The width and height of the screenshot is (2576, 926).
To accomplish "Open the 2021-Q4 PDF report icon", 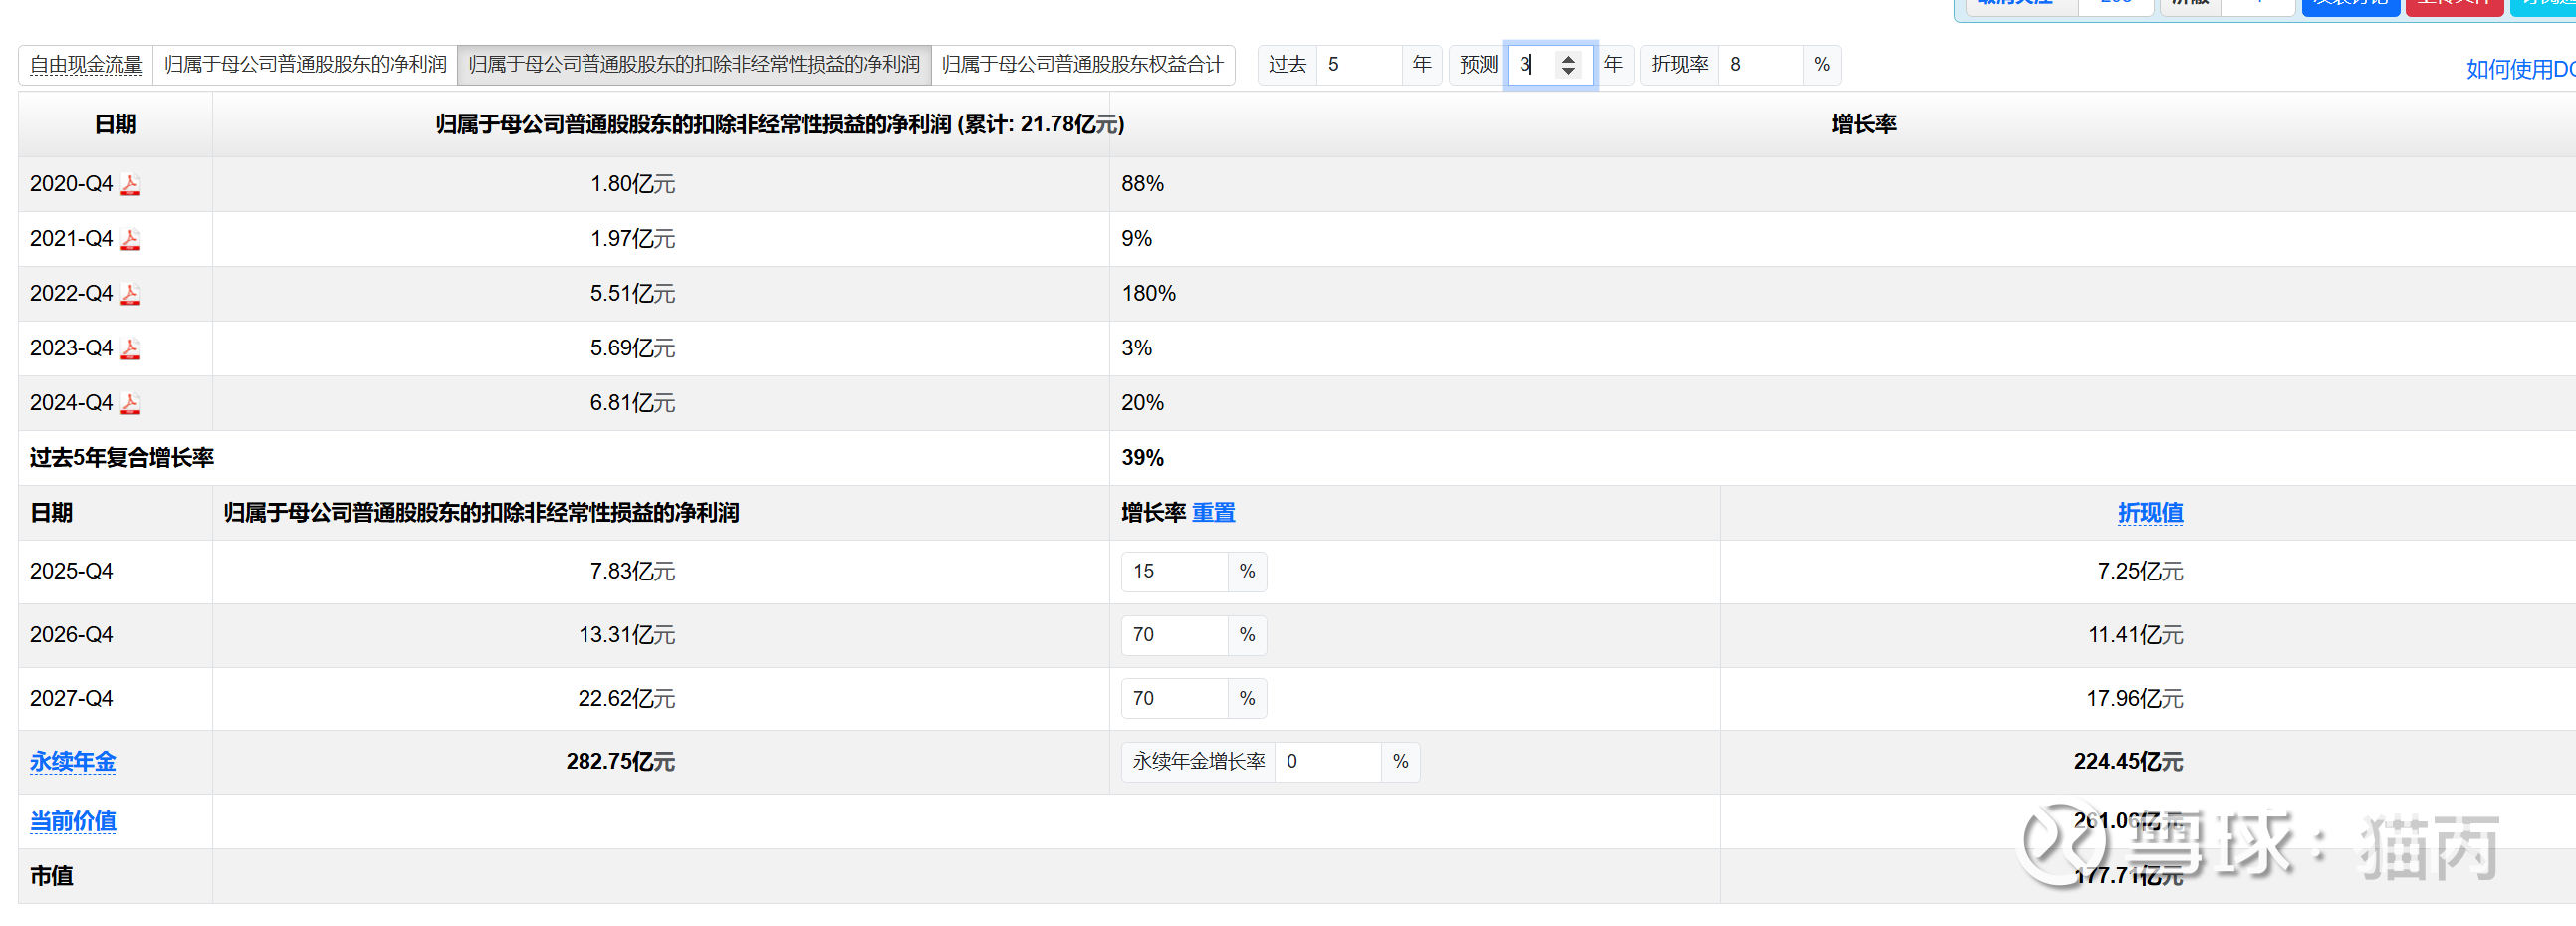I will [131, 240].
